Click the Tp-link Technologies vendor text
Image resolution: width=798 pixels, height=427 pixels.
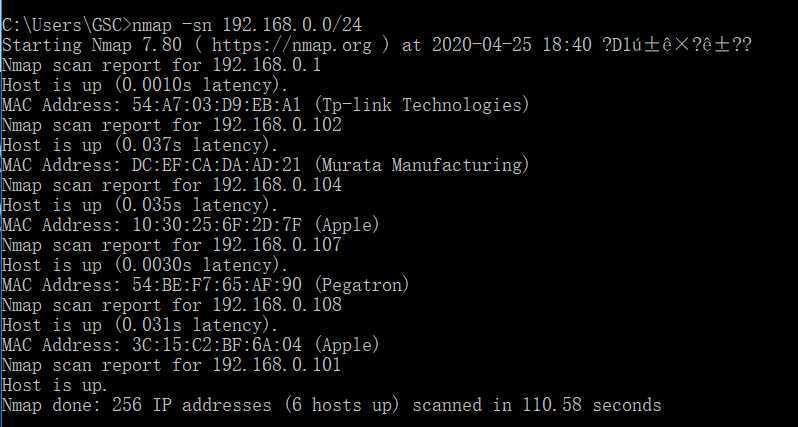(x=422, y=105)
